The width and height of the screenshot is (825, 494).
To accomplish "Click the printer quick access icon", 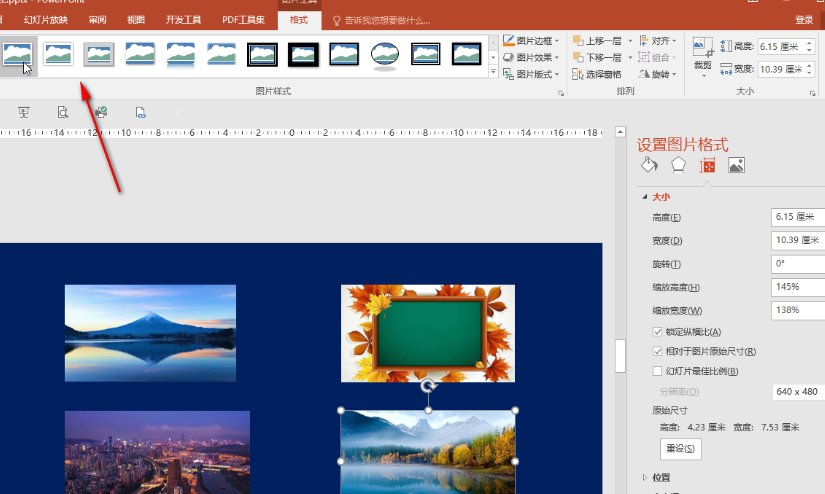I will [x=102, y=112].
